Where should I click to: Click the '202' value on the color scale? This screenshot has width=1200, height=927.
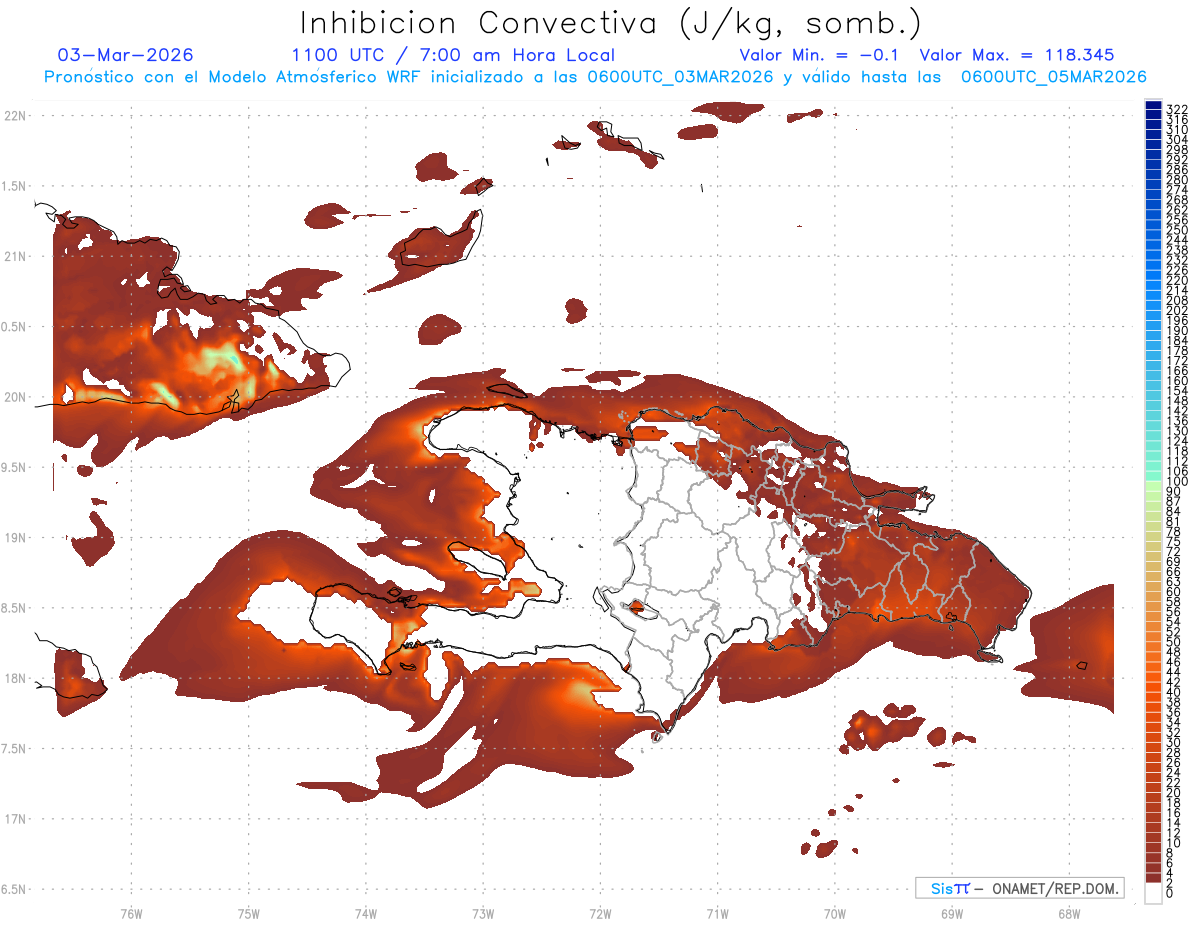point(1177,310)
